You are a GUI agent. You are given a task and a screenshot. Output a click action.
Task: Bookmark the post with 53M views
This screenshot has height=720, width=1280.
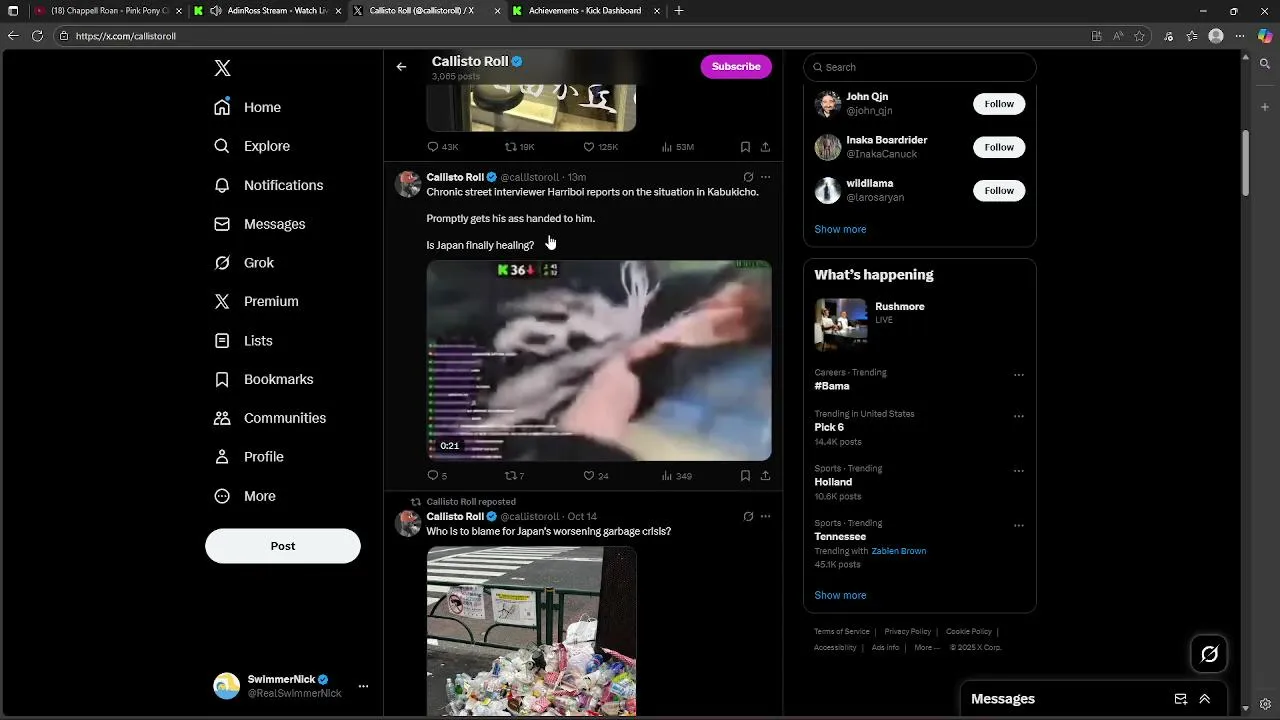745,147
